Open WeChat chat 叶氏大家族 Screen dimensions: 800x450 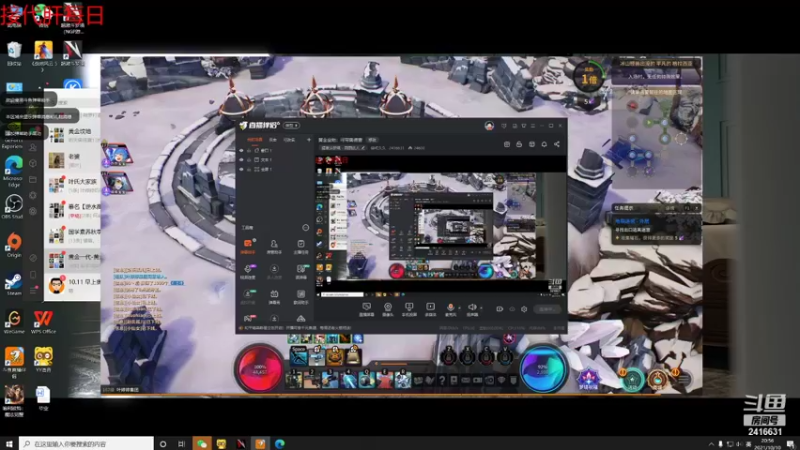coord(72,185)
